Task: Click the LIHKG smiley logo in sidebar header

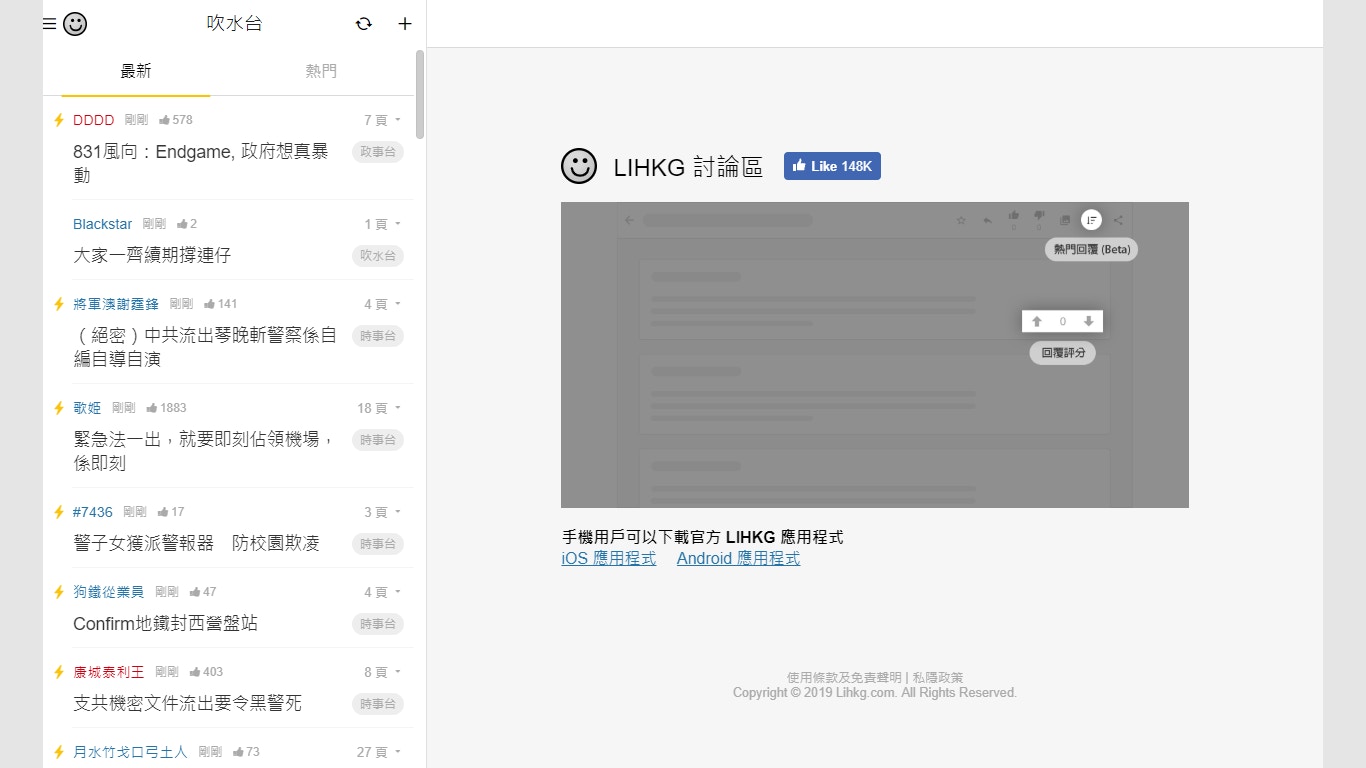Action: coord(75,24)
